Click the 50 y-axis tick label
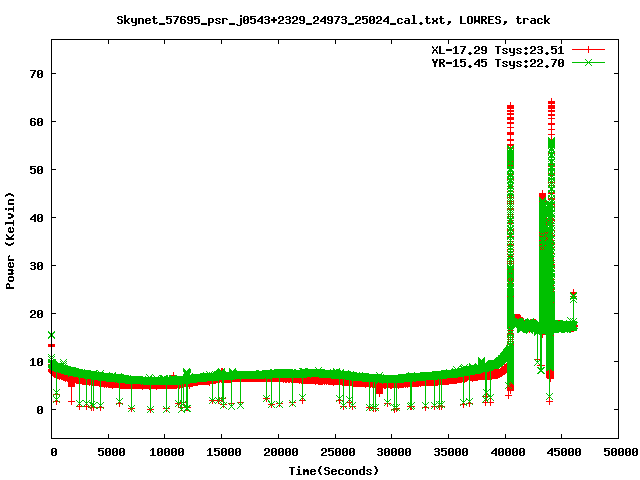The width and height of the screenshot is (640, 480). (36, 170)
